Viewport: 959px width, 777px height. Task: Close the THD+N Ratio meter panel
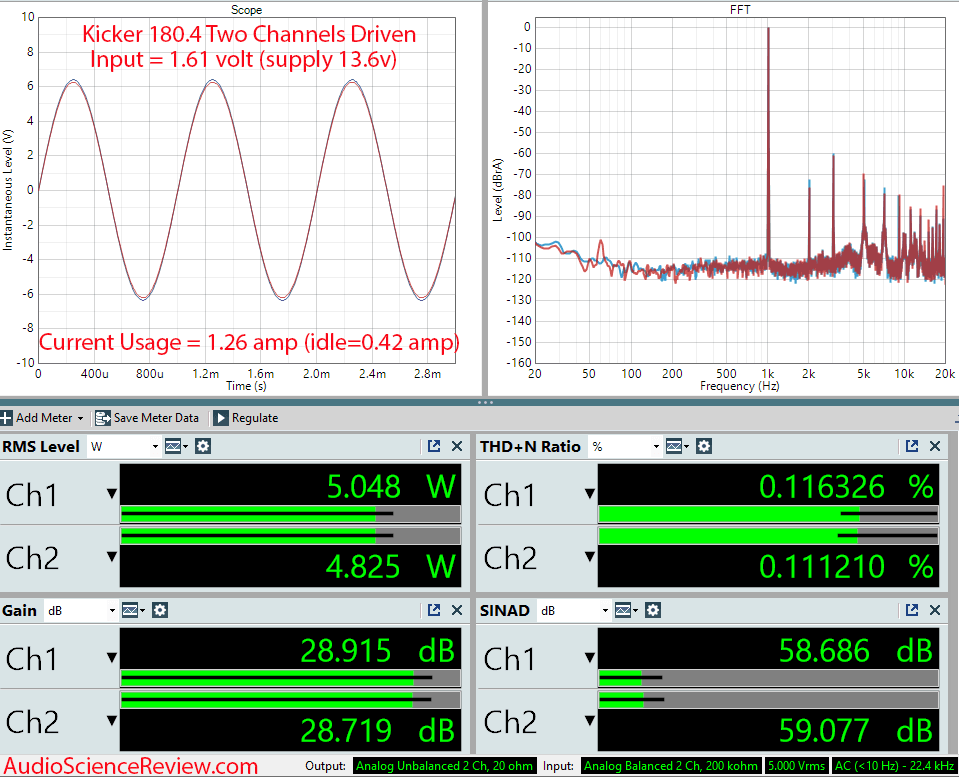[x=935, y=446]
